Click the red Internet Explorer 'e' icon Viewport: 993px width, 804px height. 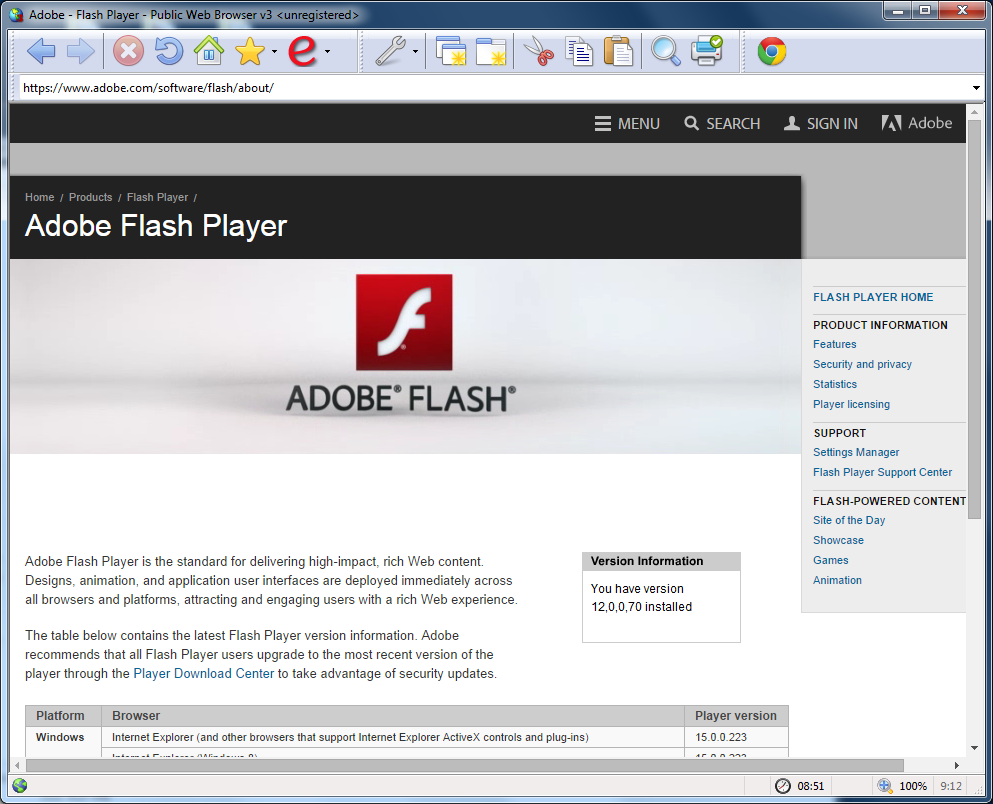click(x=302, y=51)
